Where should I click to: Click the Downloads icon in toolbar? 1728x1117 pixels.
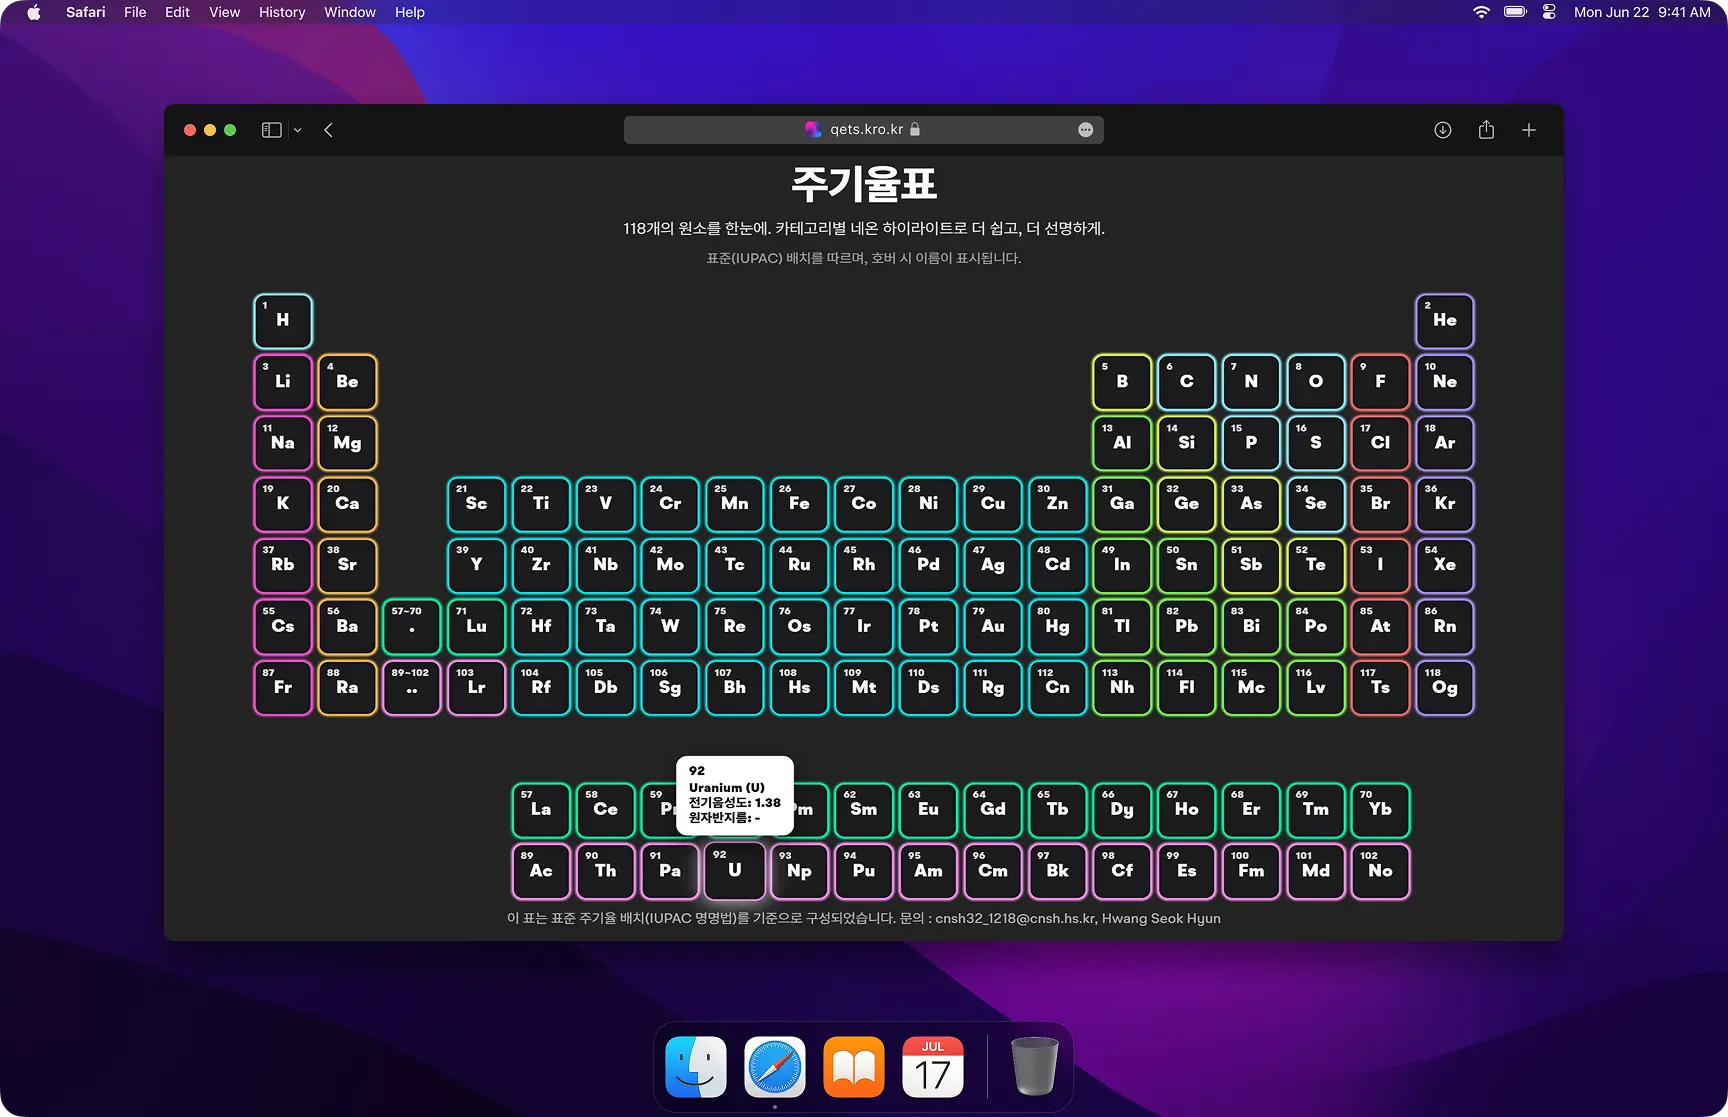pos(1442,130)
